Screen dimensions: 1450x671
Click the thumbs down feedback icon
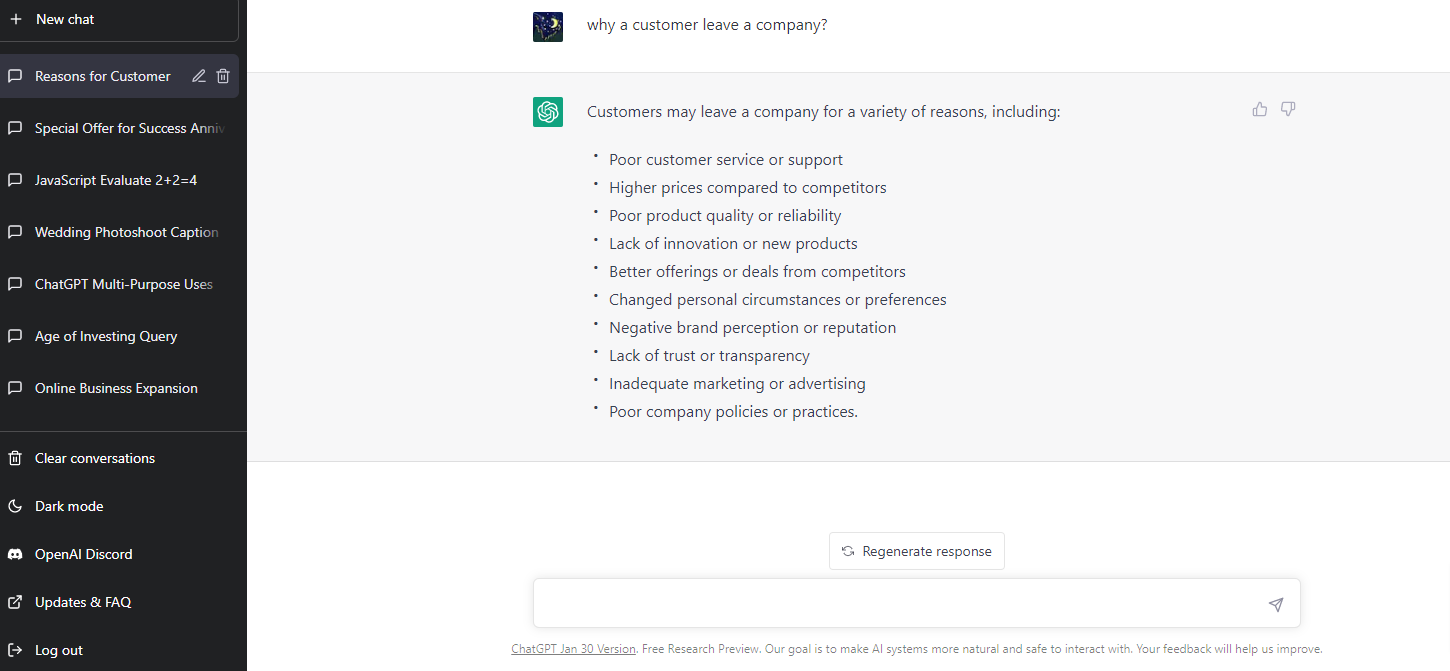[1288, 109]
